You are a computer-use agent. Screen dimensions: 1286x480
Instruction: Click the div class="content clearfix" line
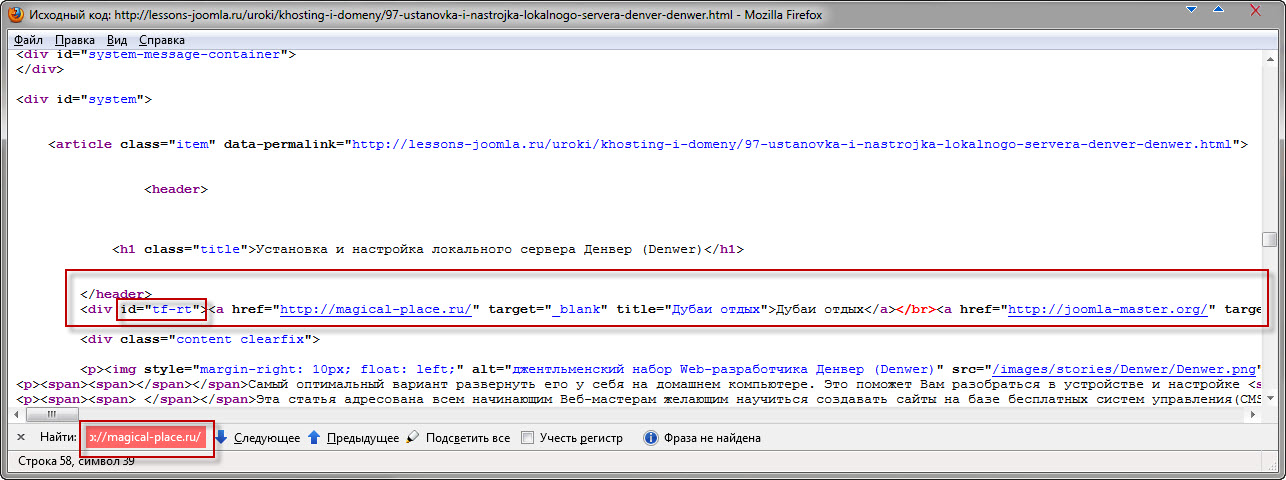point(200,339)
